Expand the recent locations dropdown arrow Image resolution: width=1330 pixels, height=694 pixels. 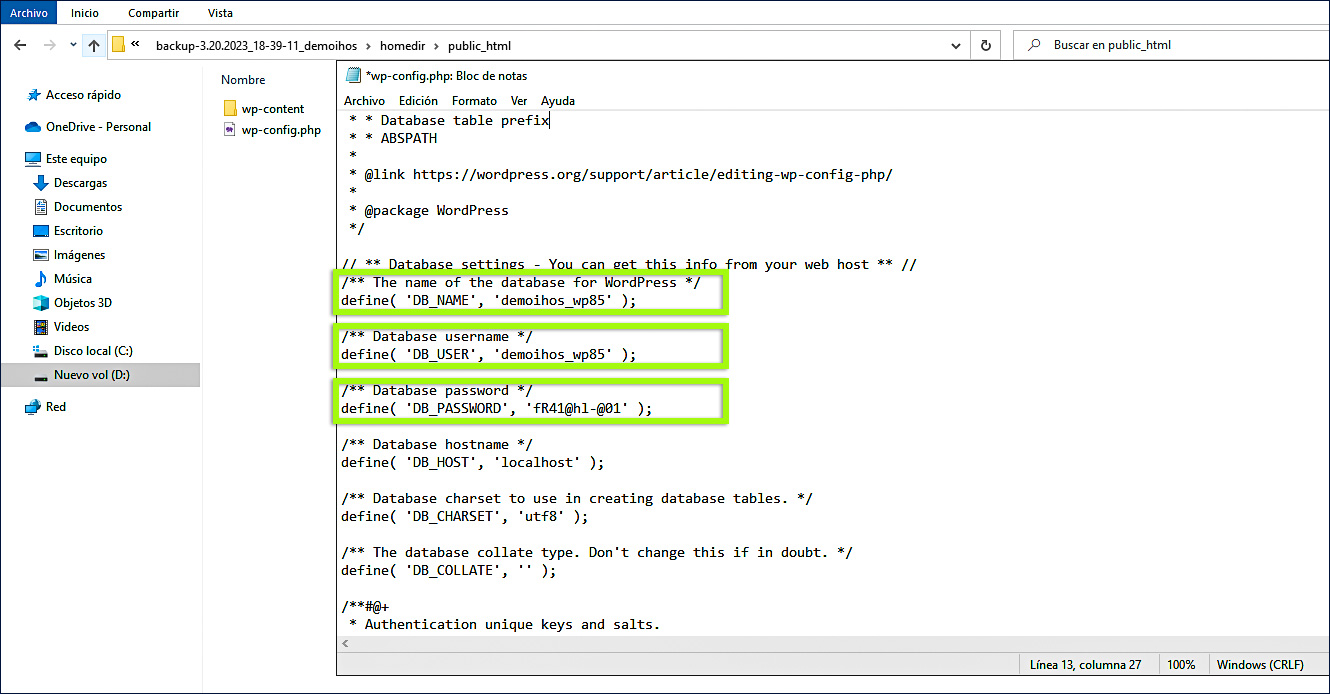[x=73, y=45]
